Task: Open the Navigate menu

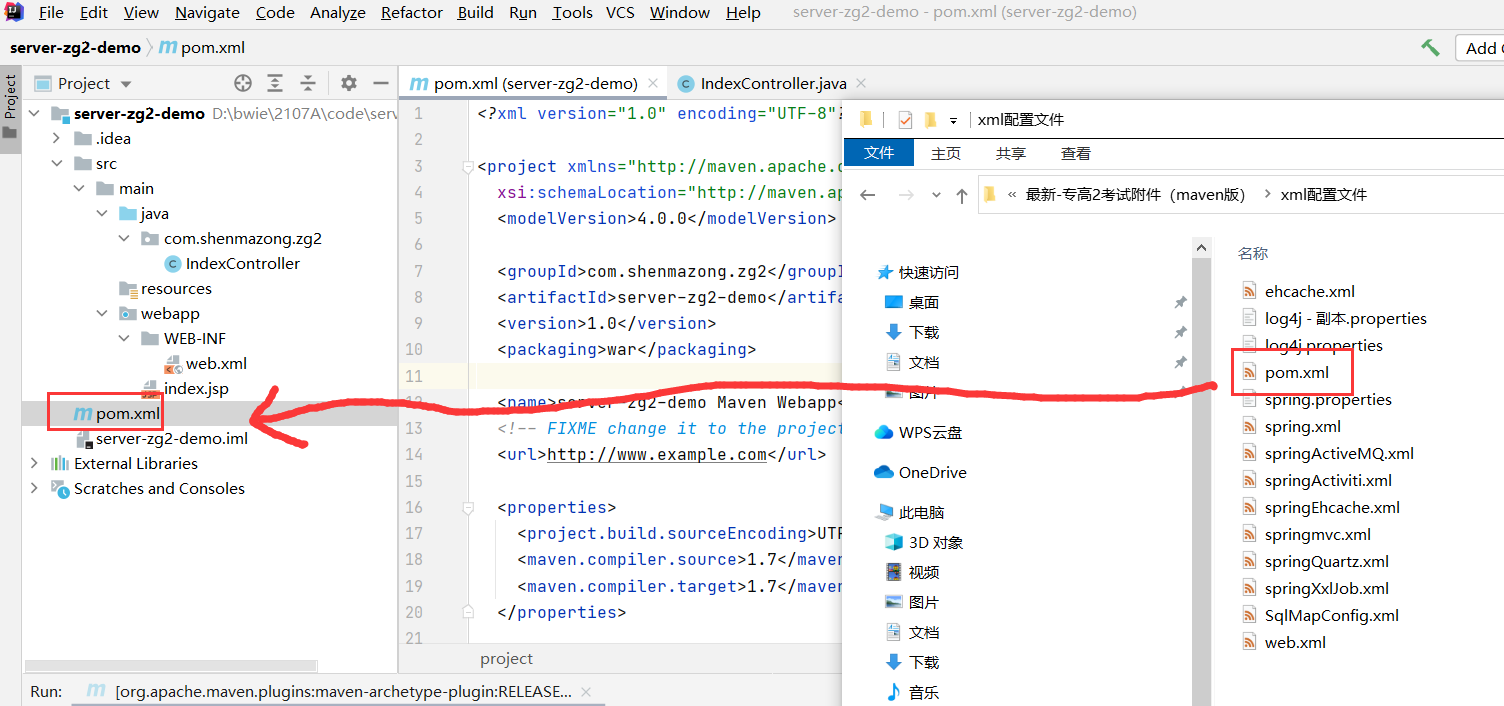Action: pos(207,13)
